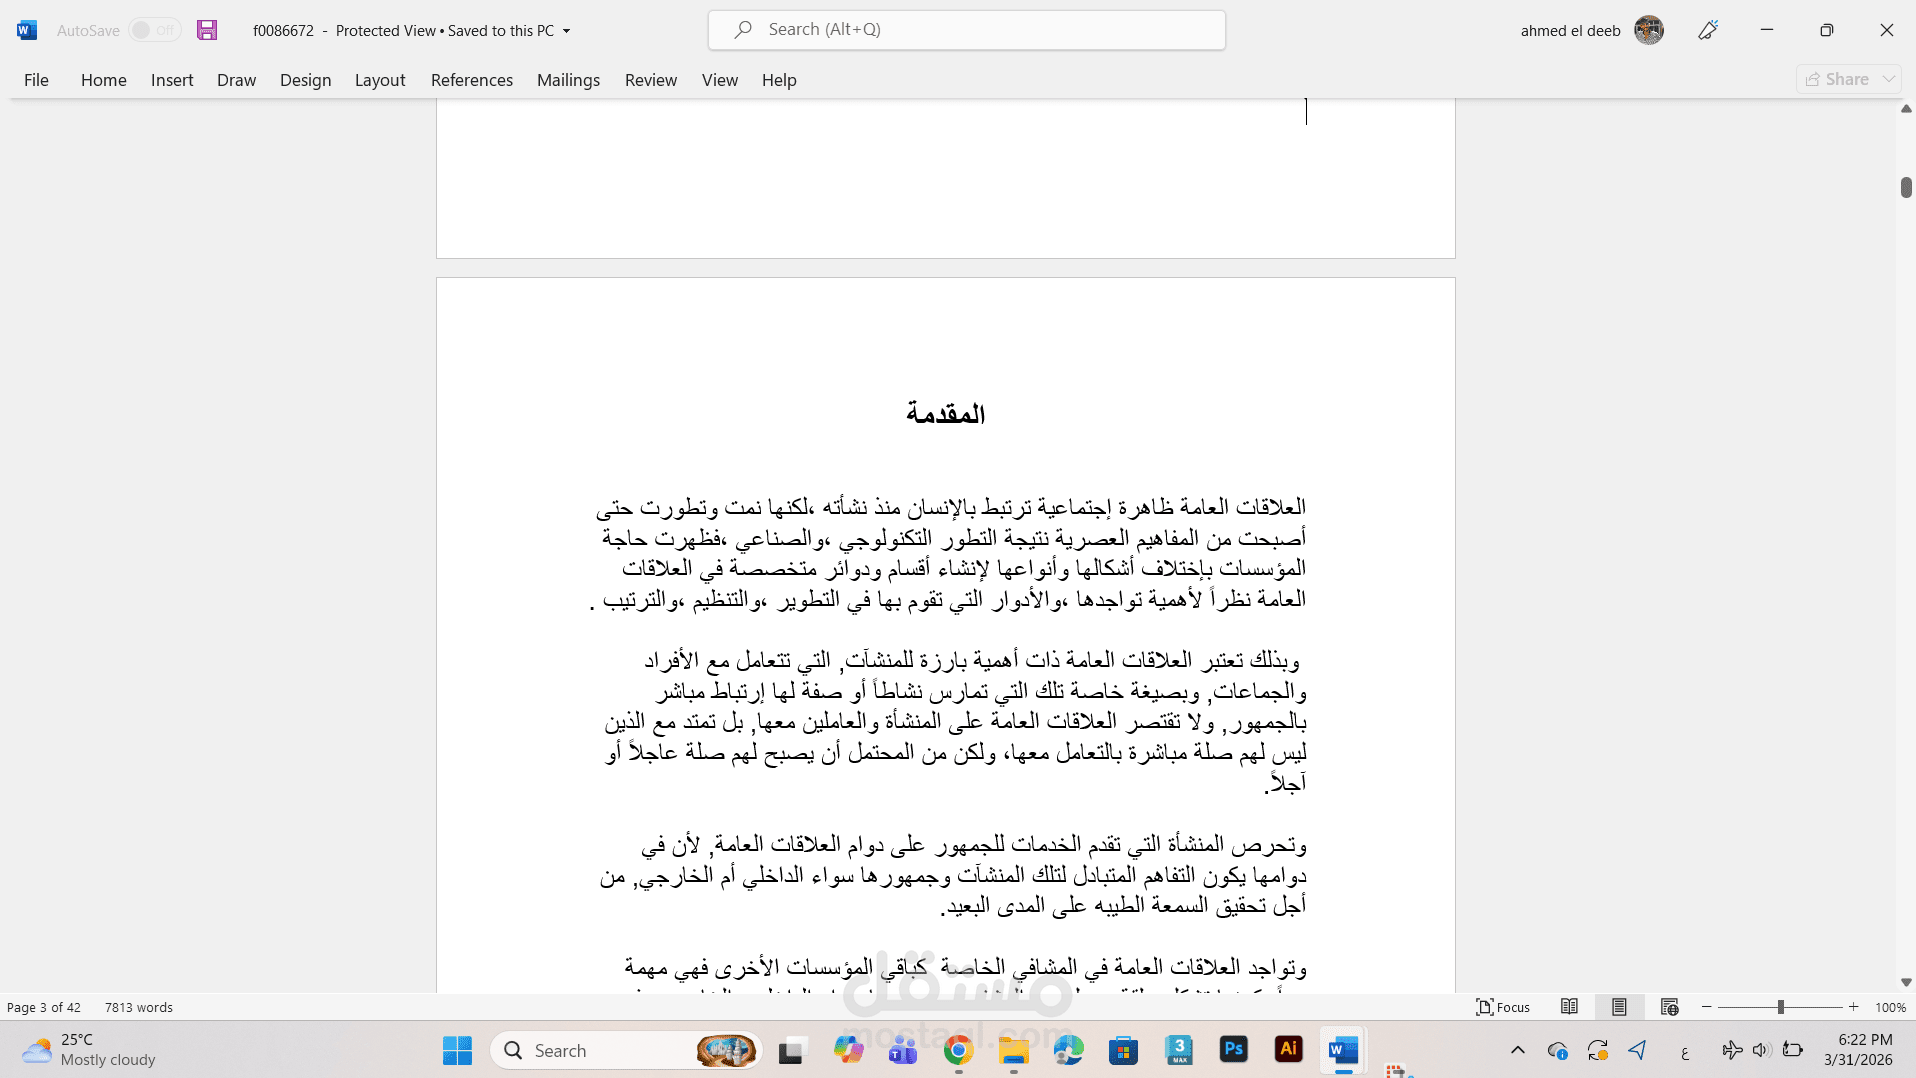Open Illustrator from the taskbar

click(1289, 1049)
